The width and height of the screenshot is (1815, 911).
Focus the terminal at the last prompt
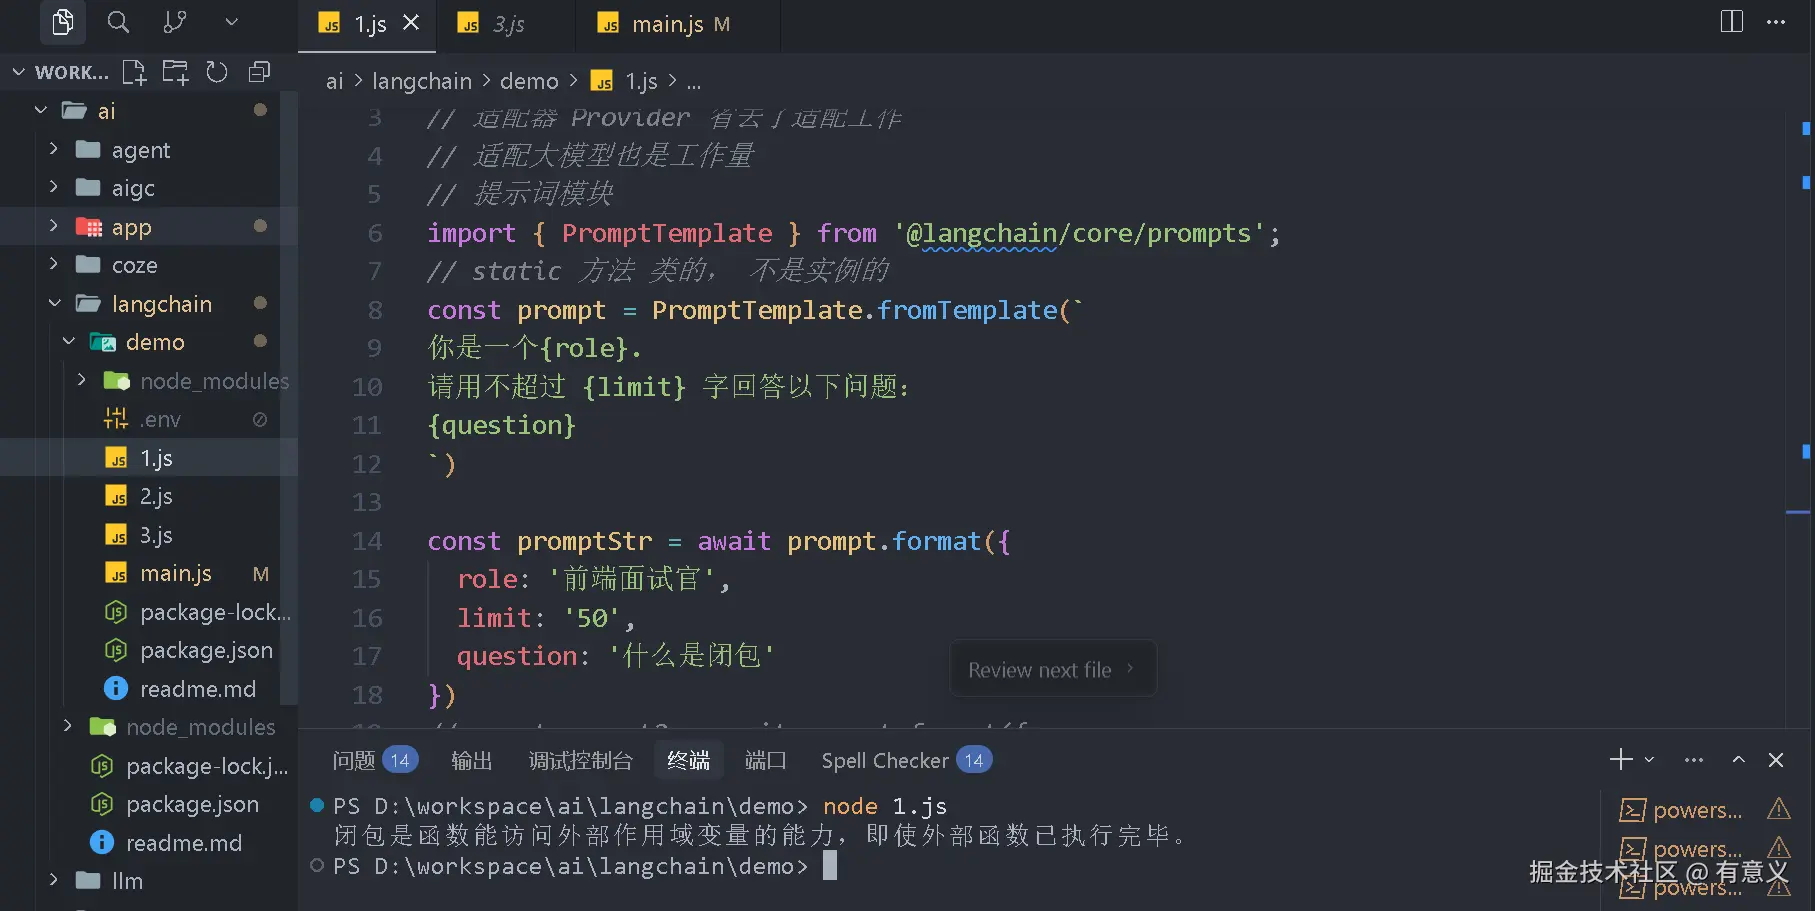pyautogui.click(x=830, y=866)
